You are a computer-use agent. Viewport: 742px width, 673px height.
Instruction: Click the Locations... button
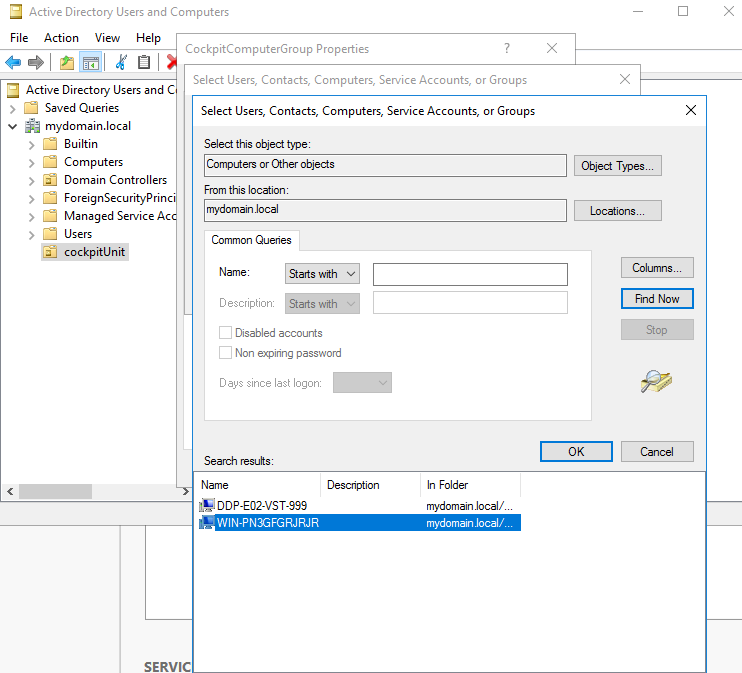pos(618,211)
